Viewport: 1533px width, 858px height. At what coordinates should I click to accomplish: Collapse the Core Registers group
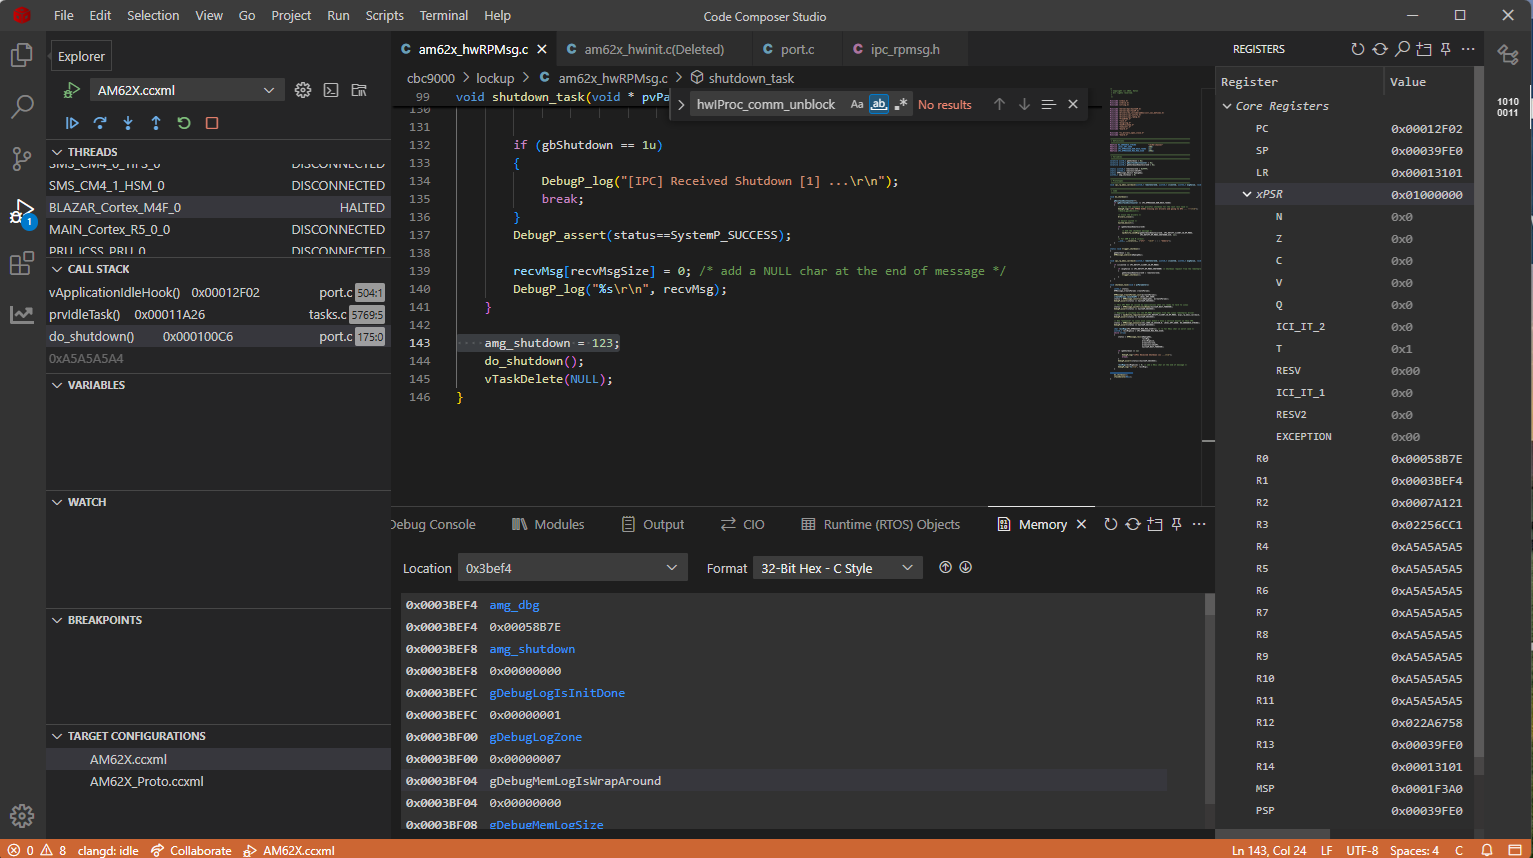(x=1227, y=106)
